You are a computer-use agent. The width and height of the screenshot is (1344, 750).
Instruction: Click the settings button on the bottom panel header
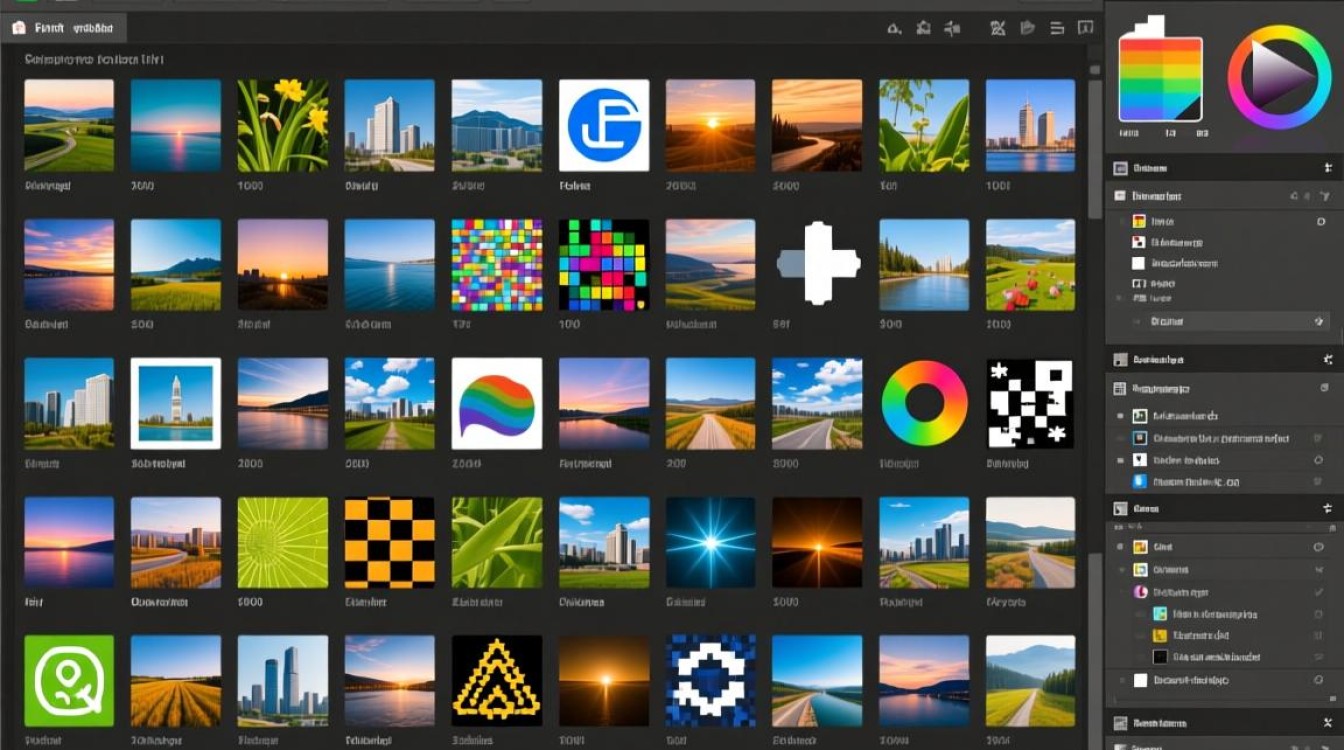click(1327, 722)
